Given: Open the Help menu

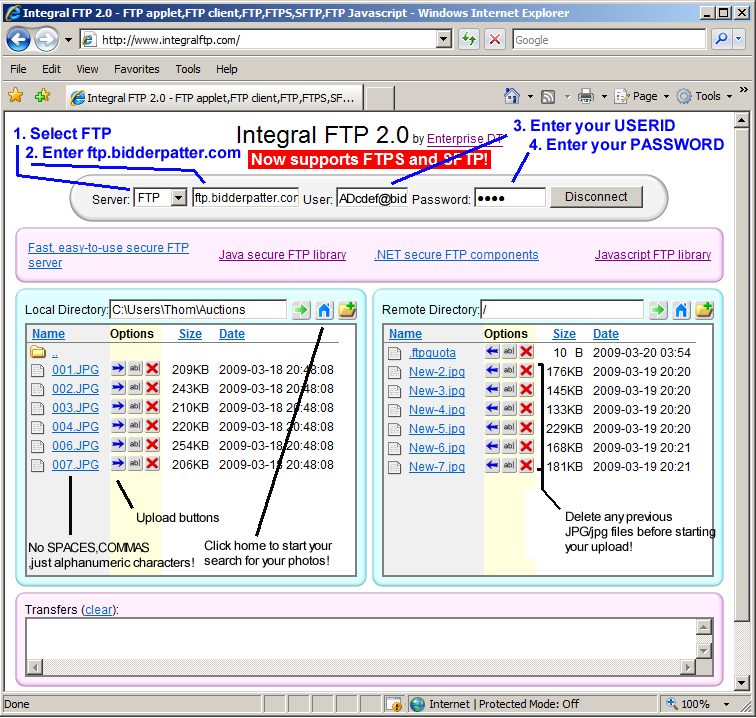Looking at the screenshot, I should tap(227, 69).
